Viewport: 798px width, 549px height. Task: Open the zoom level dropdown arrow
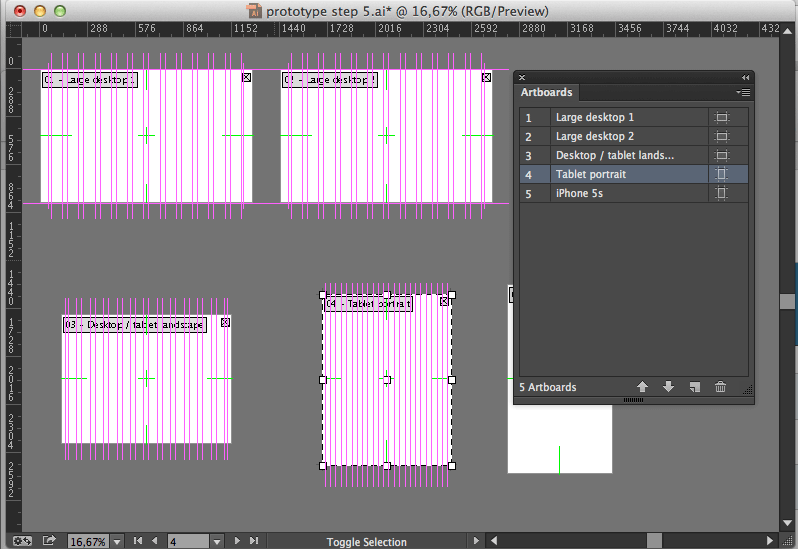click(x=117, y=541)
